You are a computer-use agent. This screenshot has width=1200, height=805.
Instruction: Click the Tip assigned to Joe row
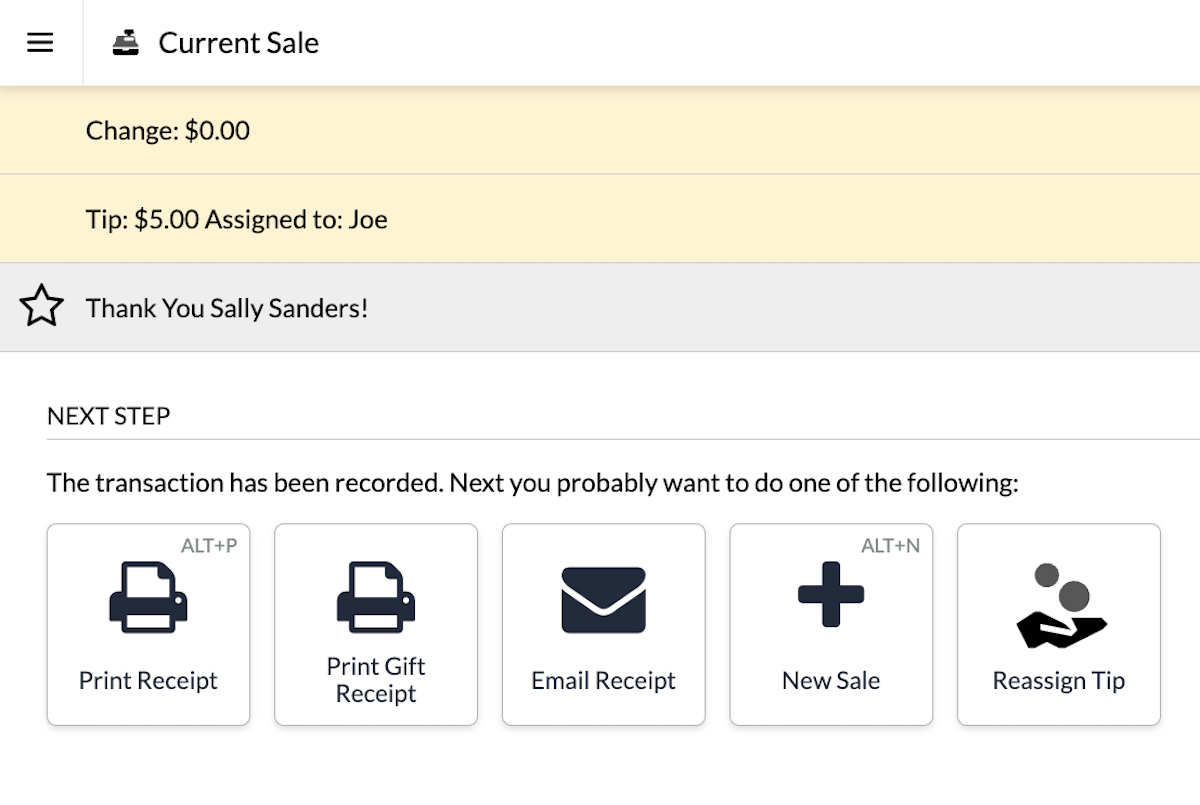600,219
